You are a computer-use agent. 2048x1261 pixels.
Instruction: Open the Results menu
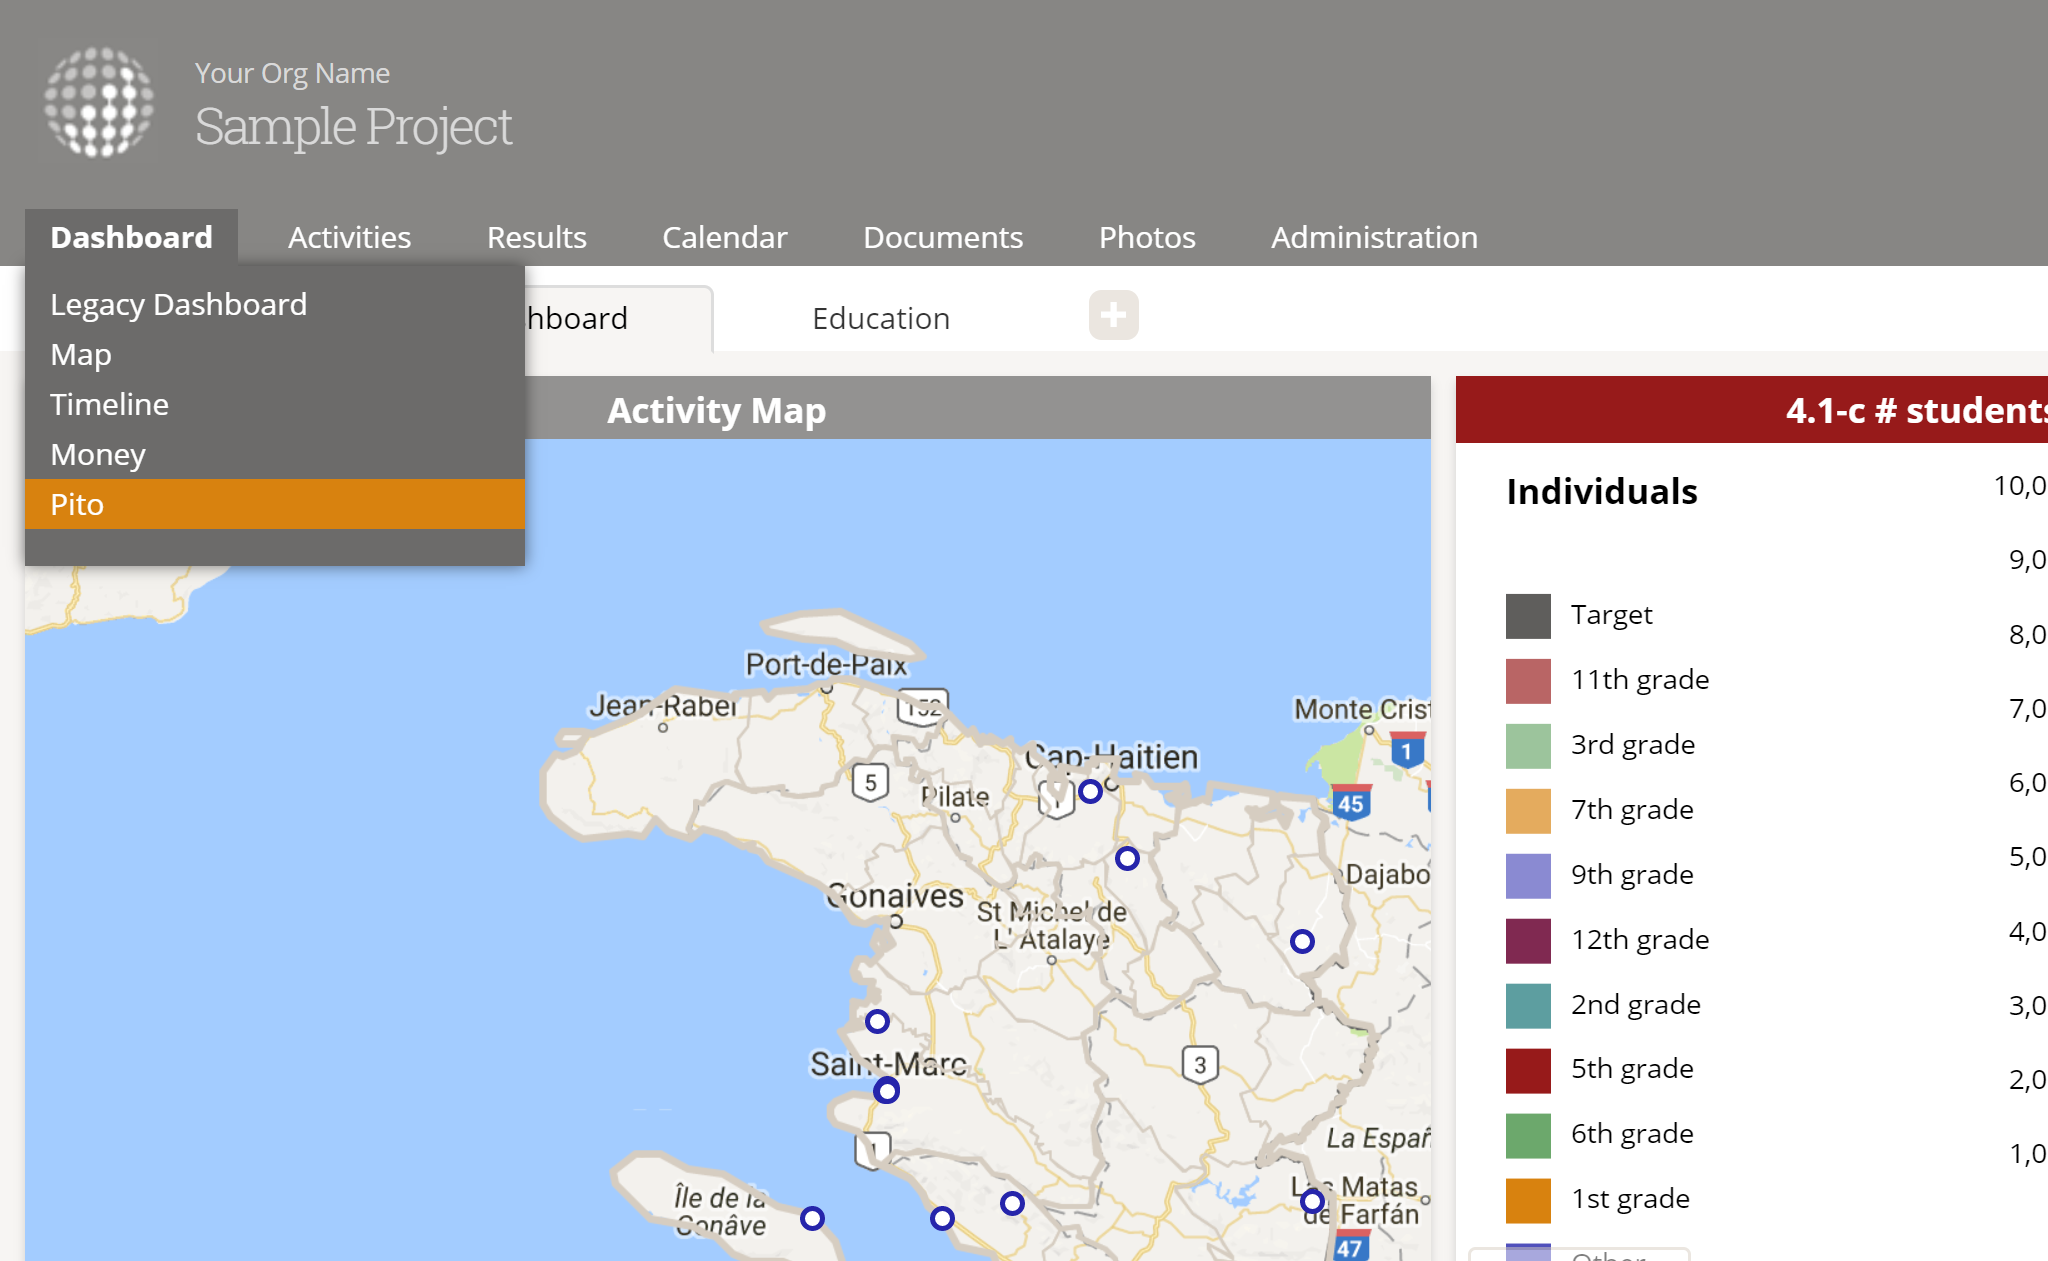[536, 238]
